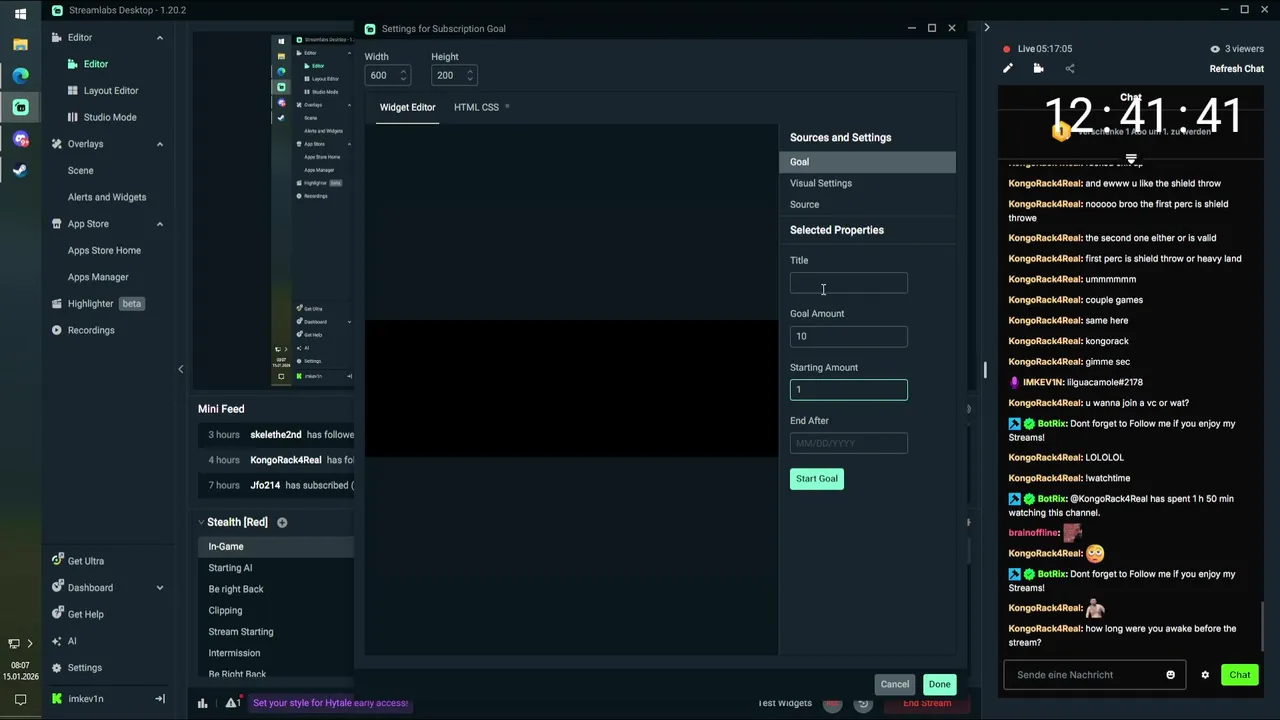Add a scene with the plus icon
The image size is (1280, 720).
[x=282, y=522]
